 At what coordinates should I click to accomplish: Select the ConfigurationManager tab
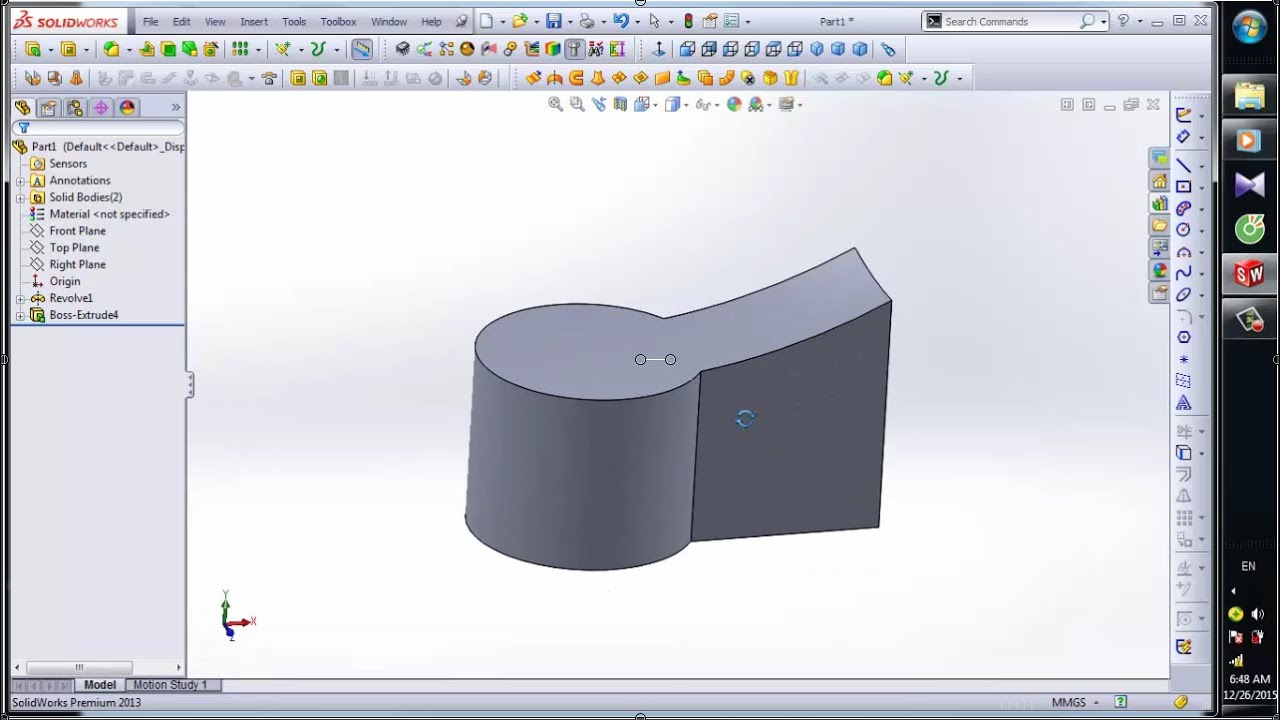[75, 108]
